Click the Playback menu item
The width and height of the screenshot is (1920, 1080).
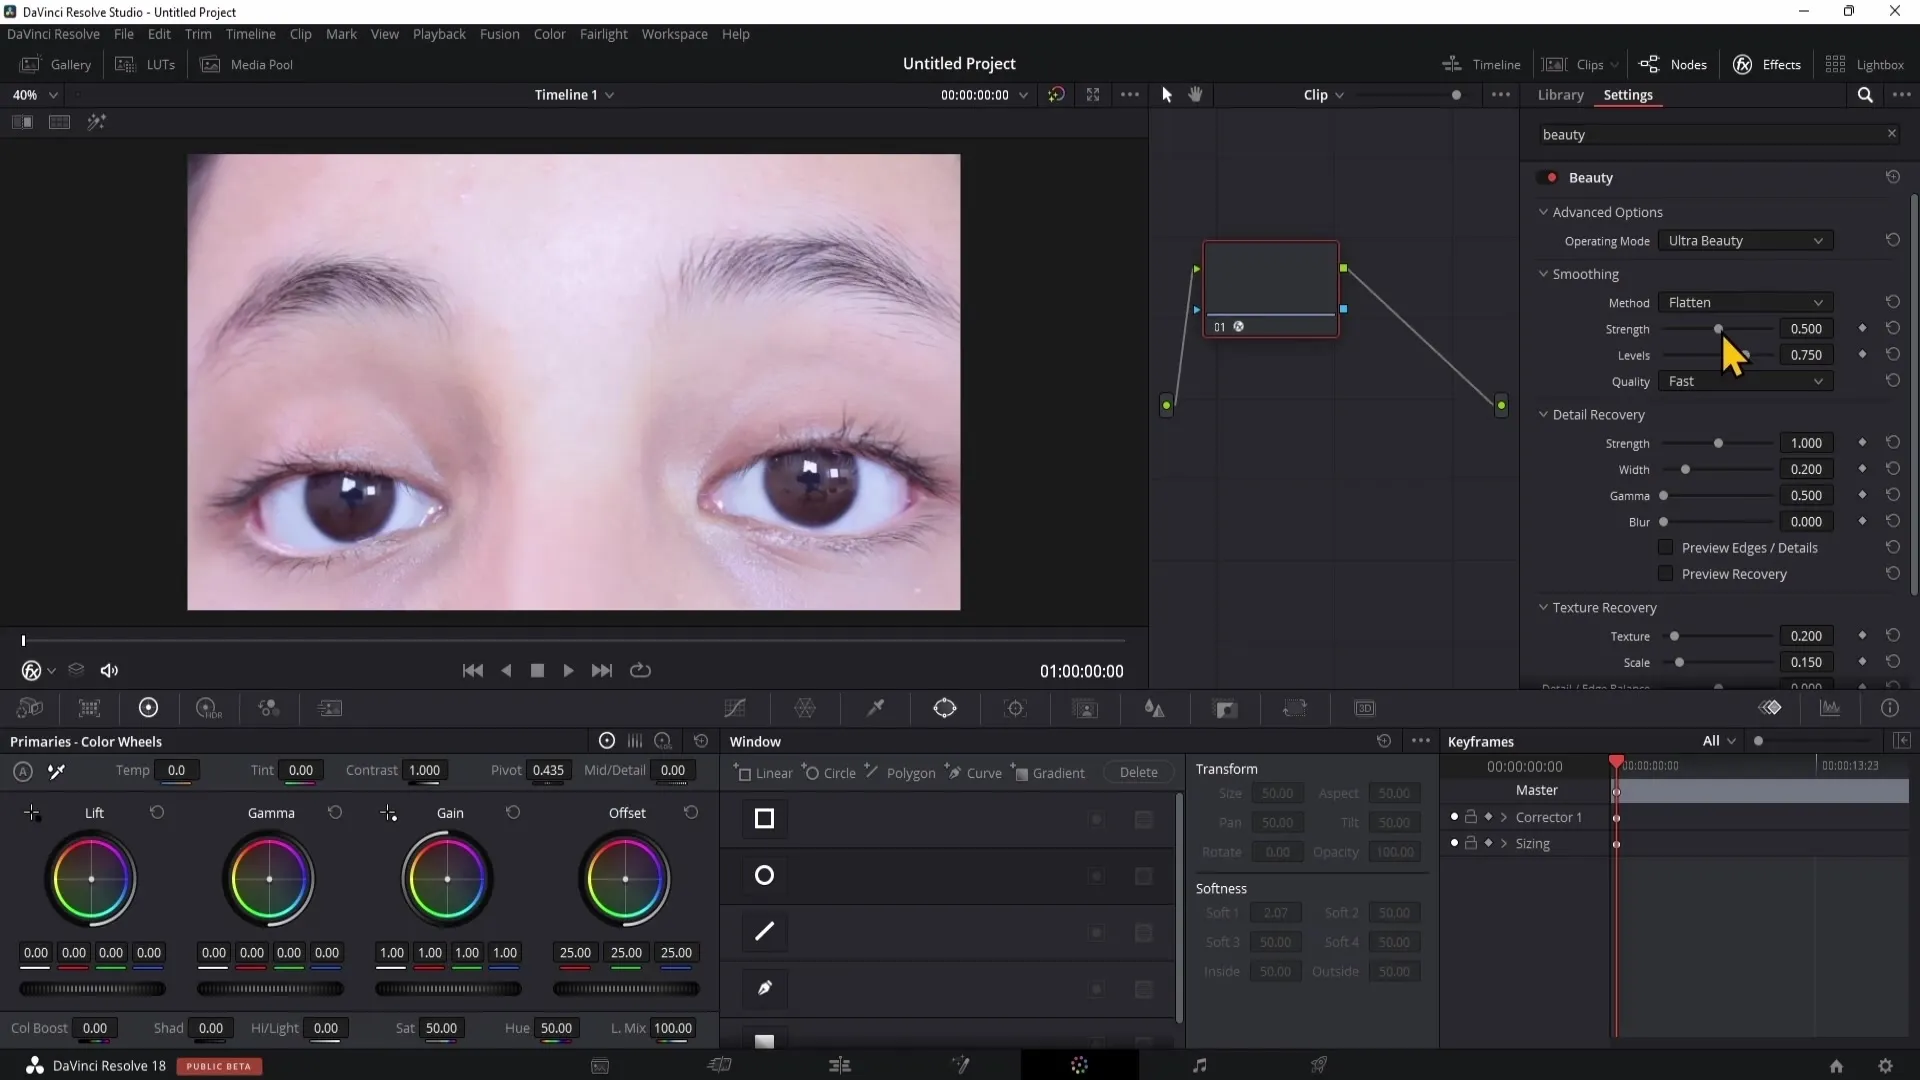point(440,33)
